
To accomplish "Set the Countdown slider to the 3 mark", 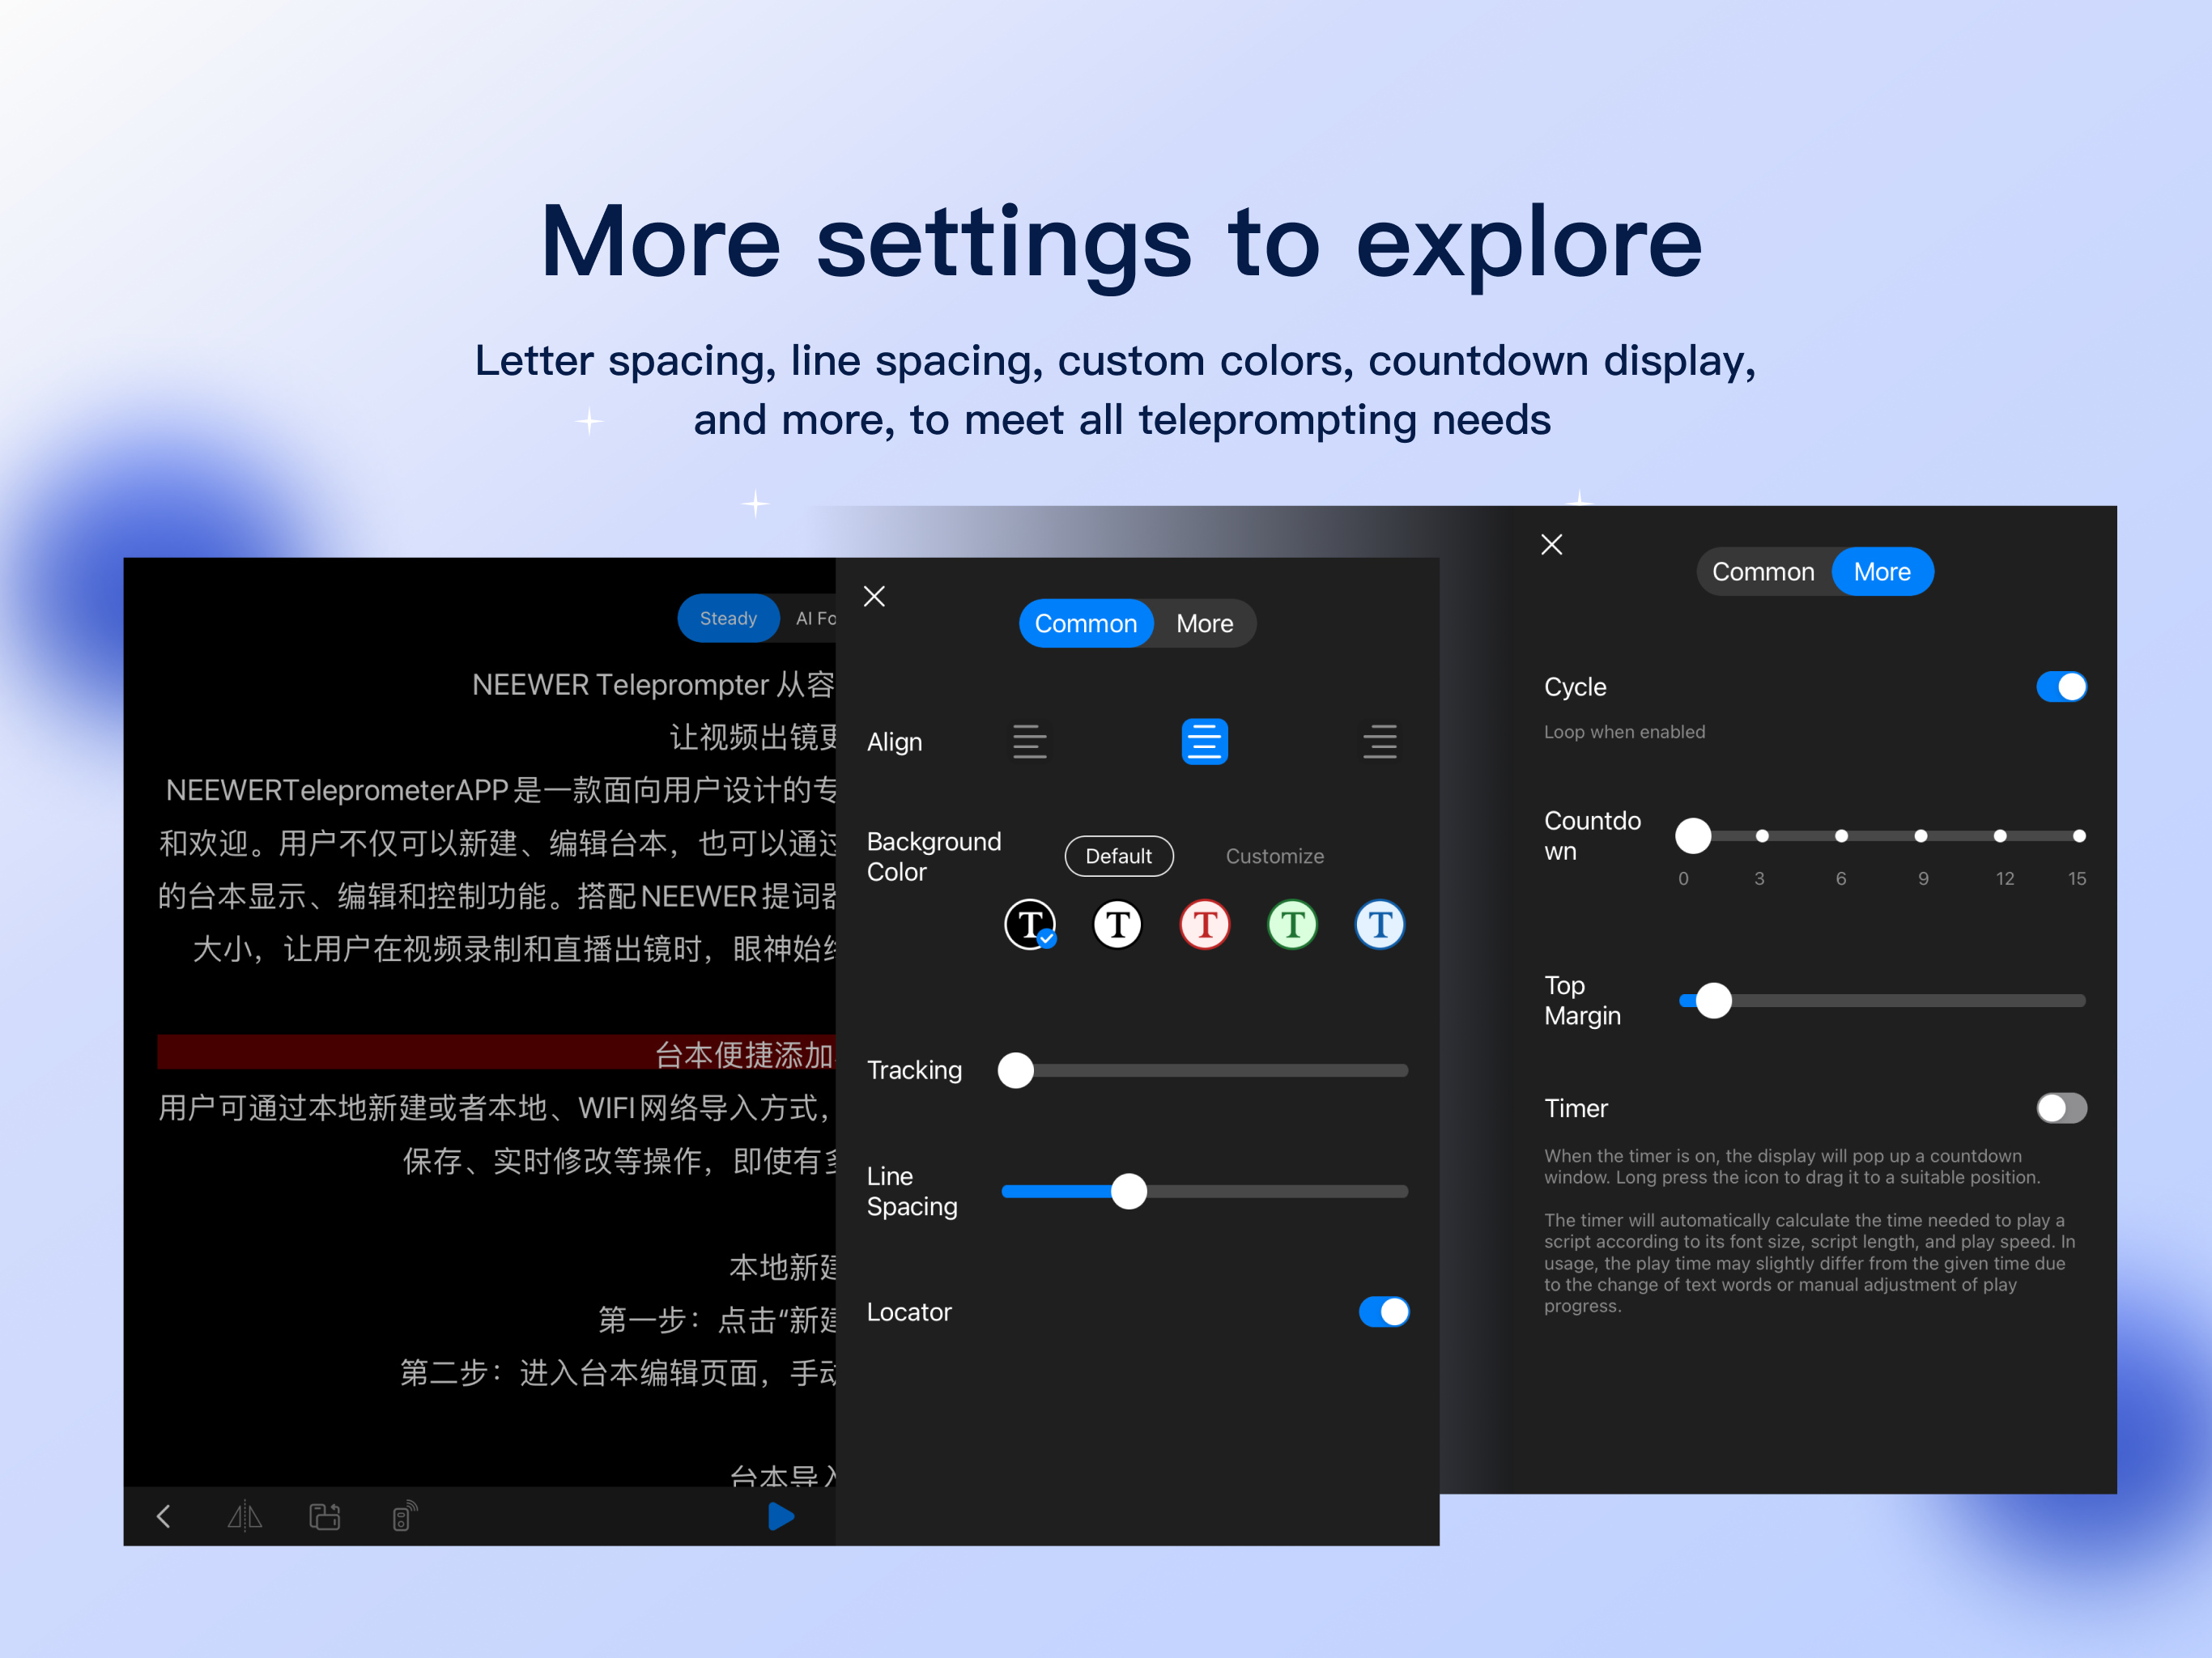I will [x=1762, y=835].
